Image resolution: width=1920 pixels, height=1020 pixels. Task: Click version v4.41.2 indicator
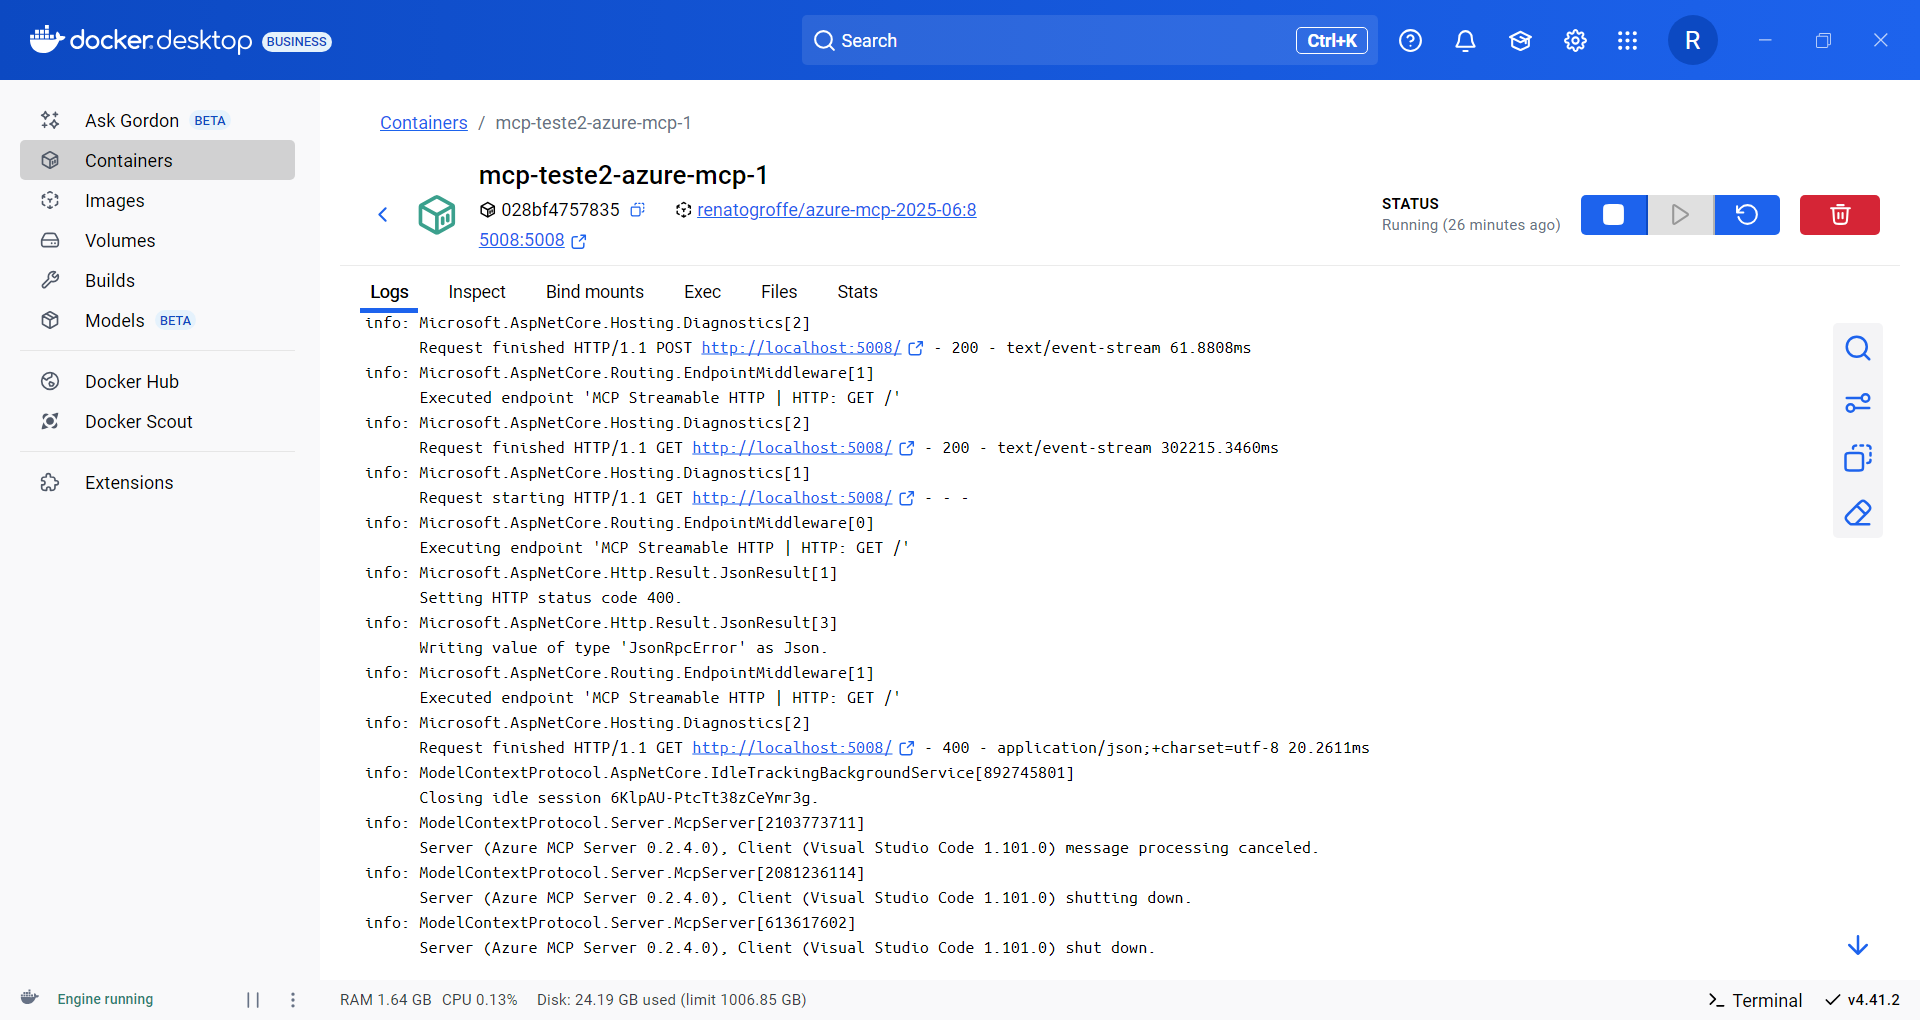(1863, 1000)
